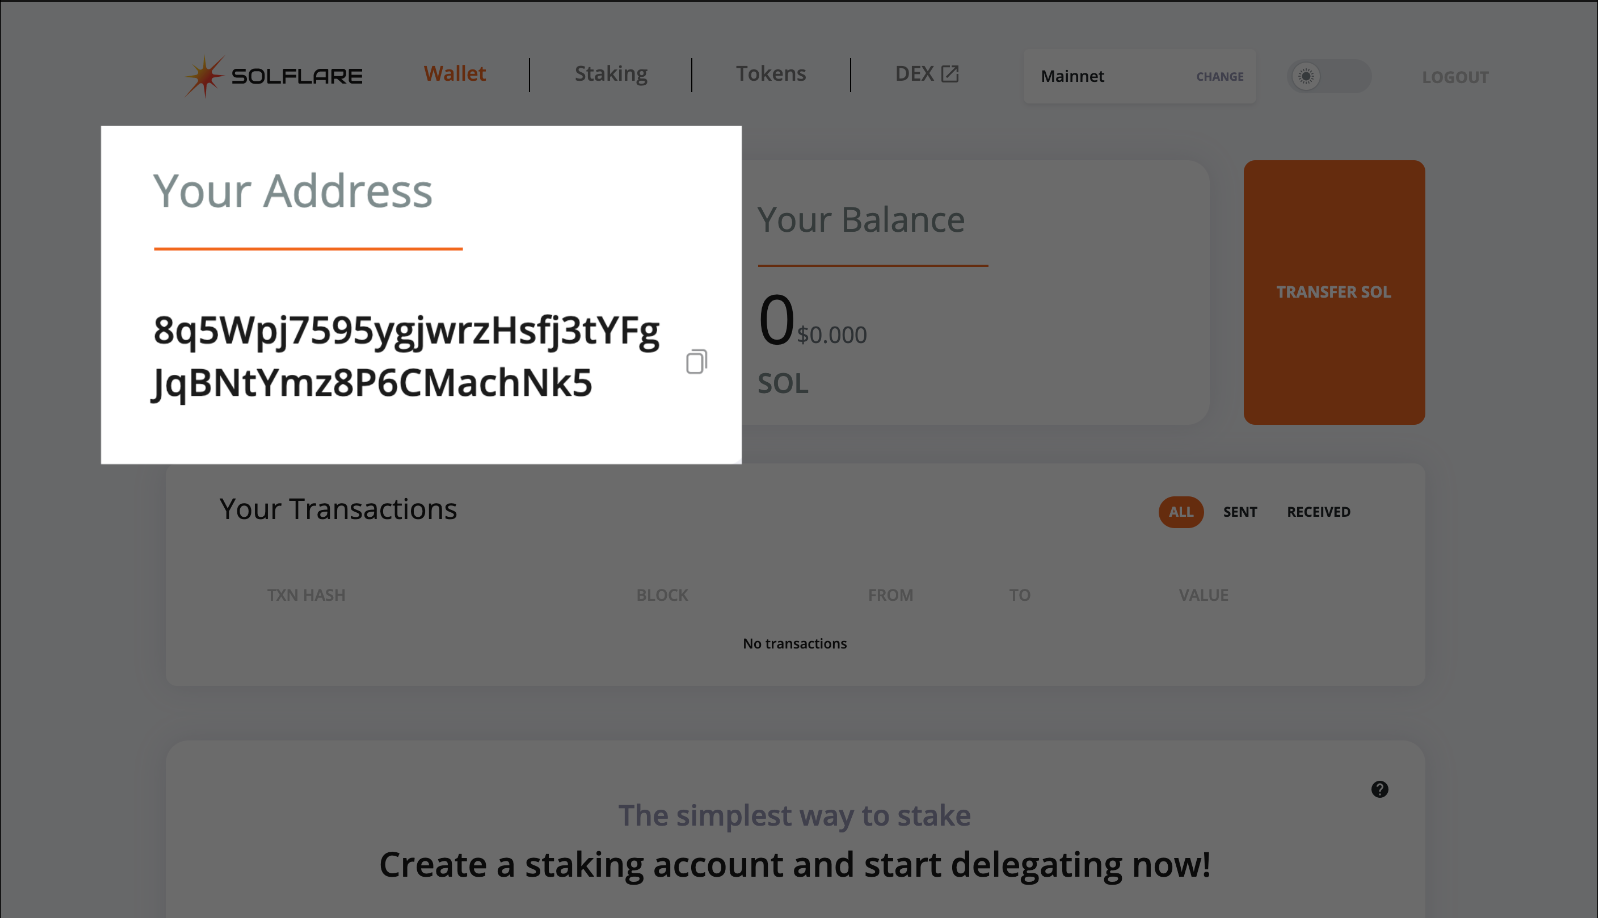
Task: Filter transactions by ALL
Action: pos(1181,512)
